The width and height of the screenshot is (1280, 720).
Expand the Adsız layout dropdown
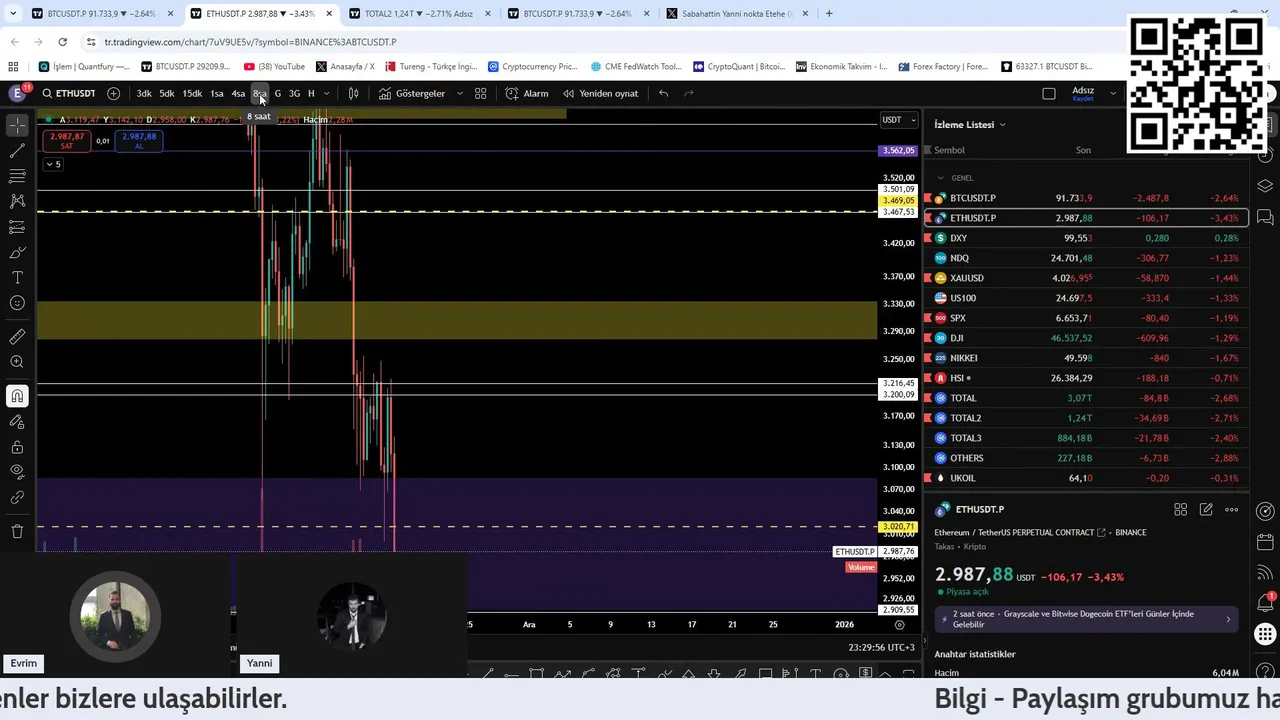1113,93
